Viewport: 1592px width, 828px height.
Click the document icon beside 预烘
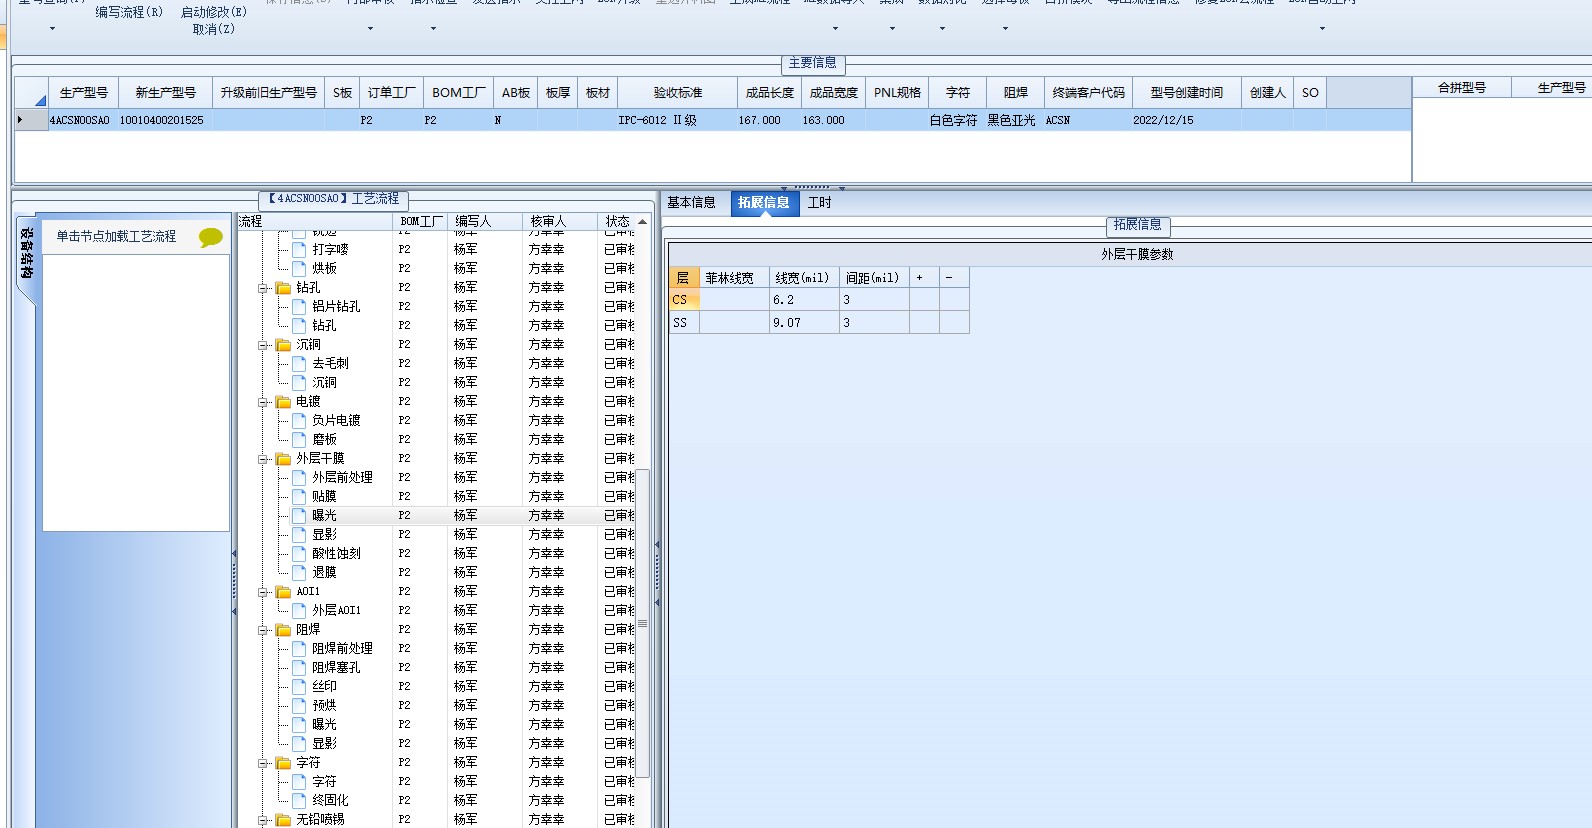click(x=299, y=705)
